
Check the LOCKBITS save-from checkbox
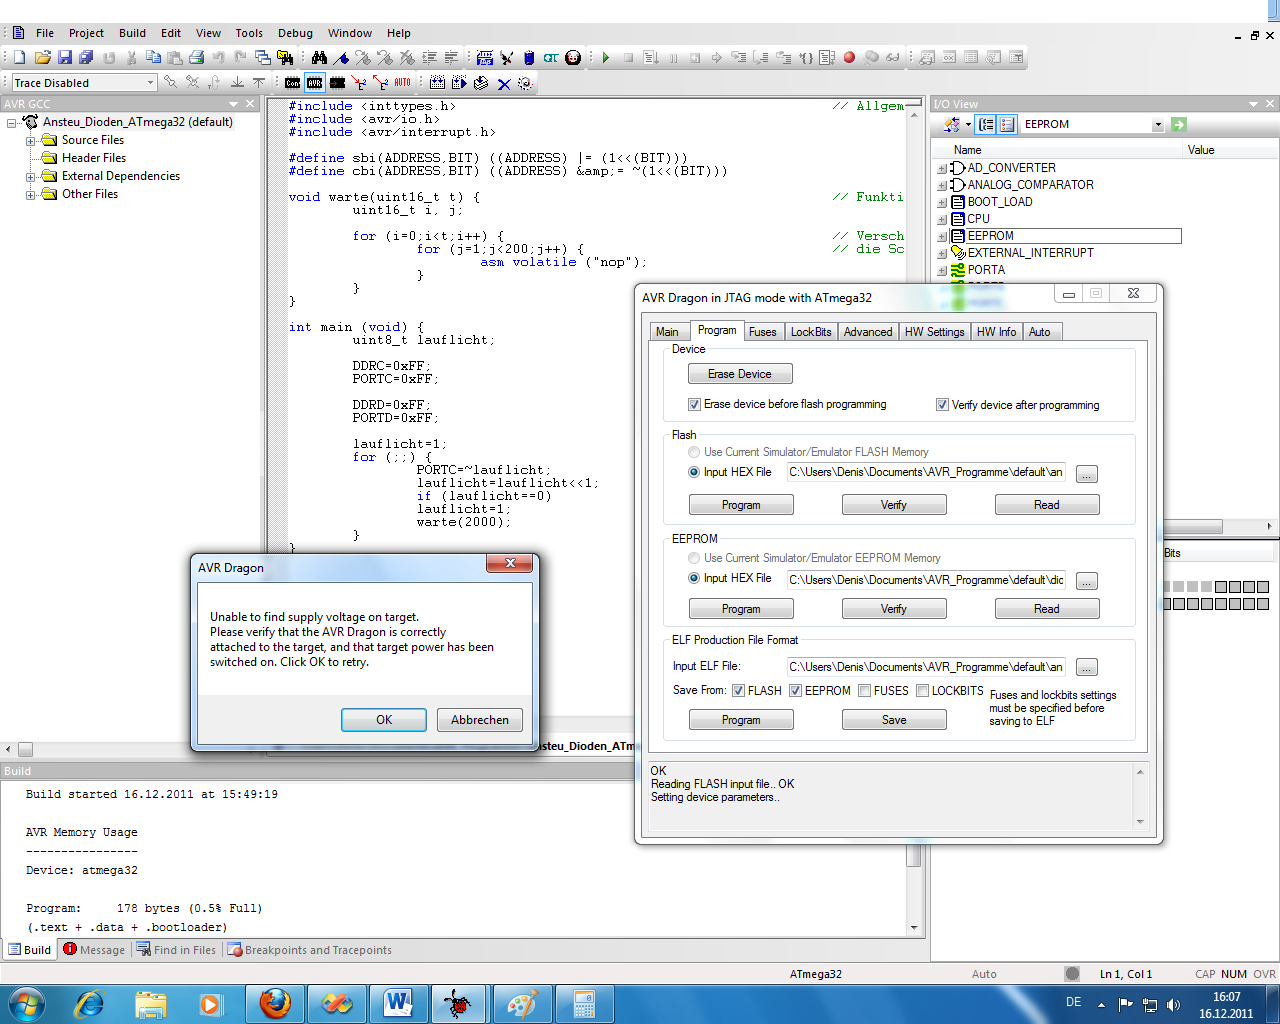pos(922,690)
